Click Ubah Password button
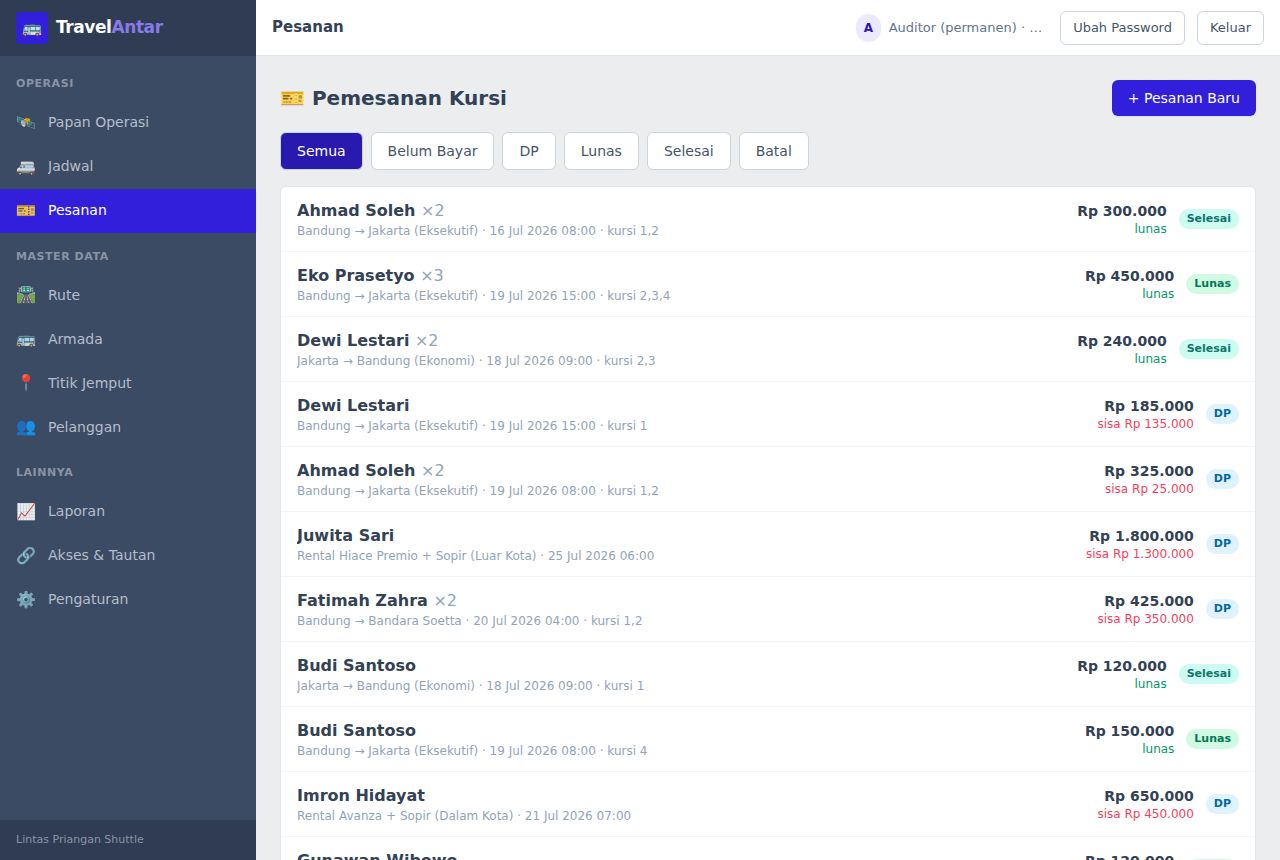This screenshot has height=860, width=1280. point(1122,28)
